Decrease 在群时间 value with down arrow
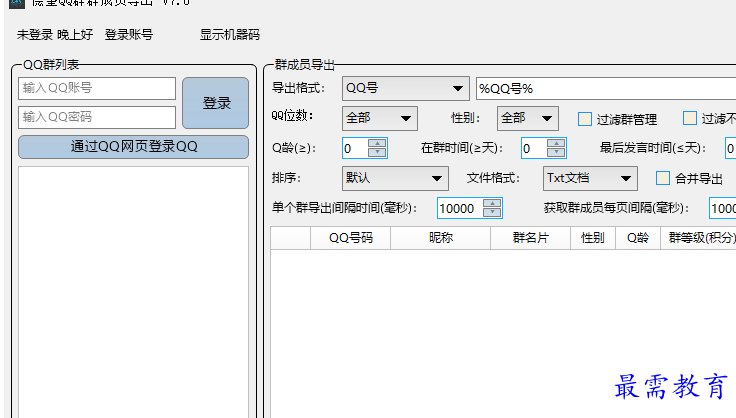This screenshot has height=418, width=736. (556, 152)
